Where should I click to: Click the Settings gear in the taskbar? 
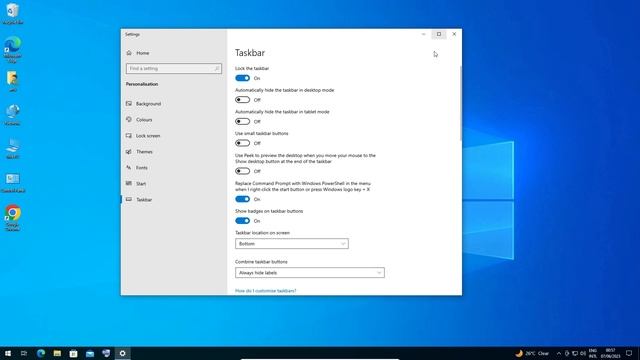pos(122,353)
